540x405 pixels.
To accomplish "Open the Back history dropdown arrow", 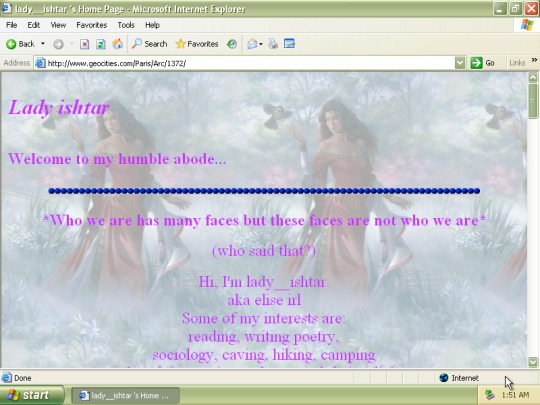I will point(43,44).
